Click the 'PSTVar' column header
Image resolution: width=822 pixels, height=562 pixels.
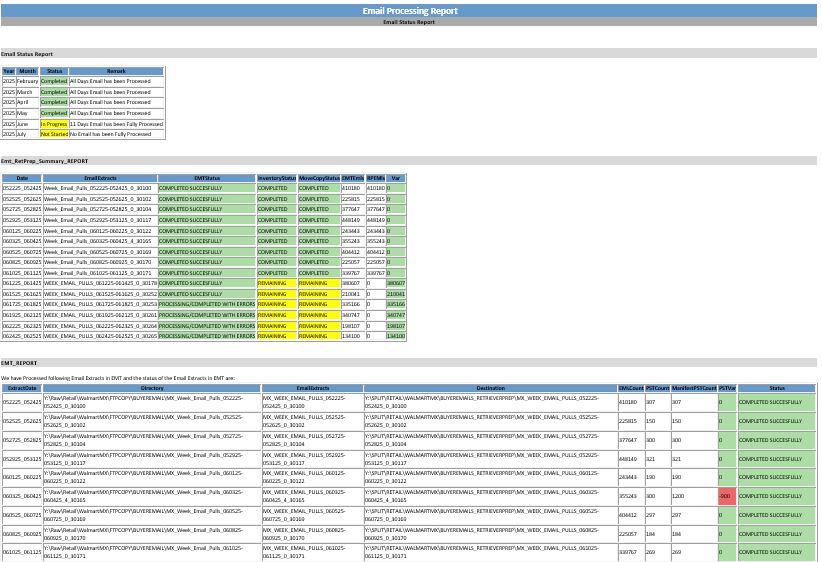[728, 388]
